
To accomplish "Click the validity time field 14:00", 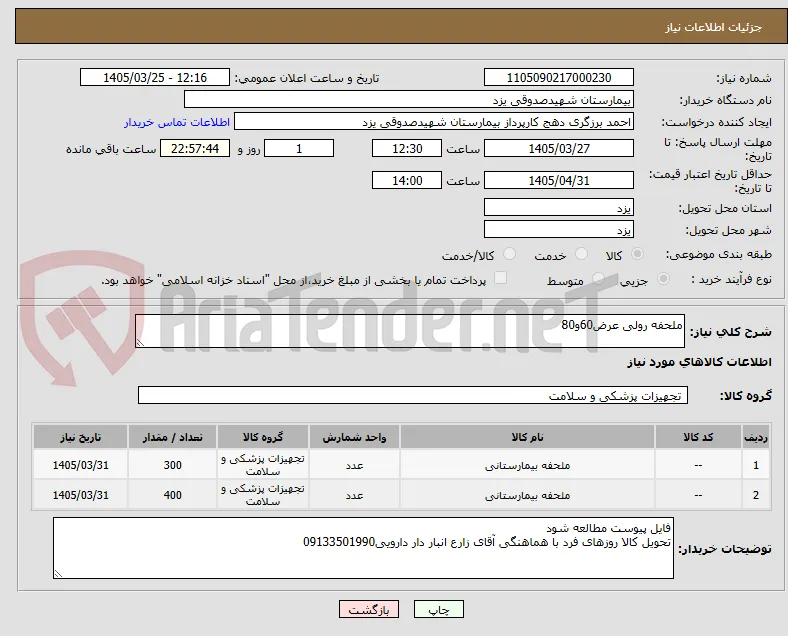I will (407, 180).
